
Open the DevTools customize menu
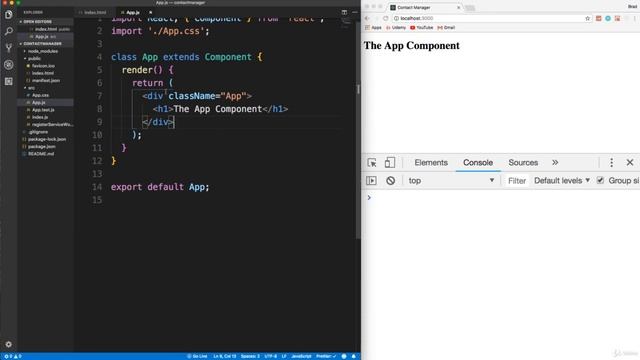(x=611, y=162)
